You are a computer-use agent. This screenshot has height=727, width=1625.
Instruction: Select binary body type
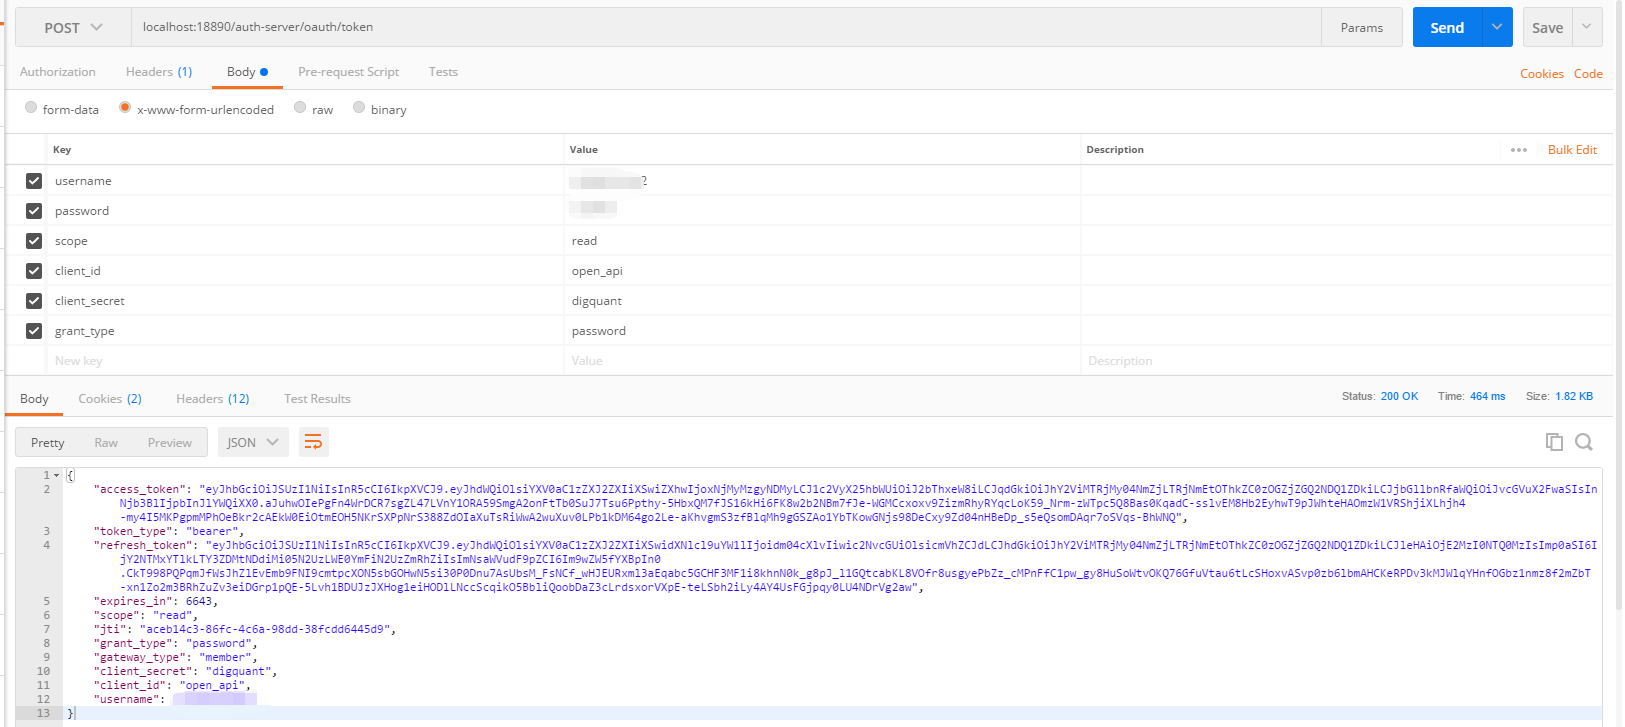tap(359, 108)
